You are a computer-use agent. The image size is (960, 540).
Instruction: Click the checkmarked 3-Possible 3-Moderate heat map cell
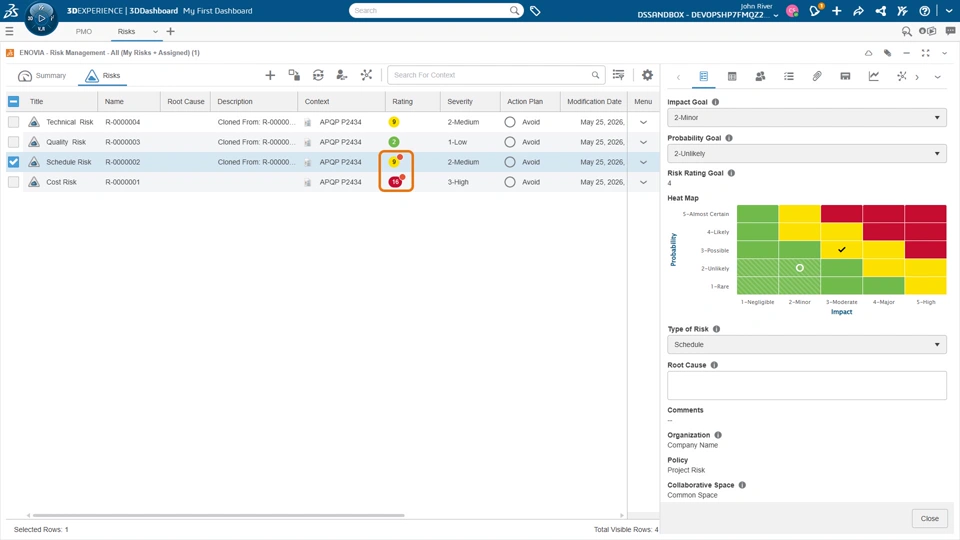click(x=842, y=250)
